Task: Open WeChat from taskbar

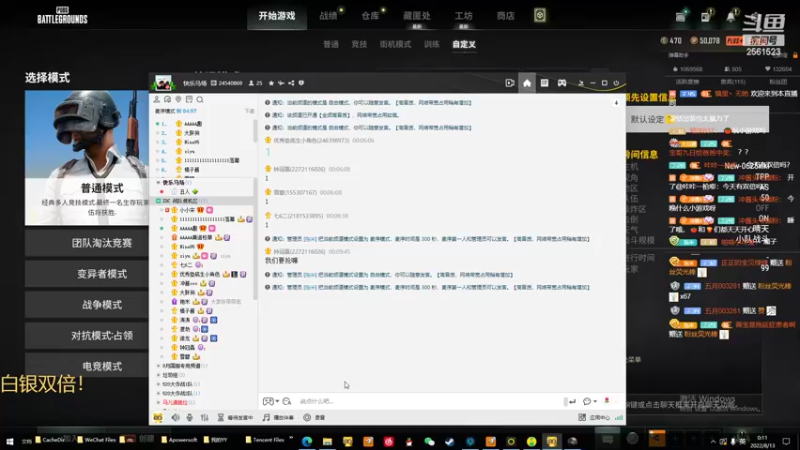Action: click(429, 441)
